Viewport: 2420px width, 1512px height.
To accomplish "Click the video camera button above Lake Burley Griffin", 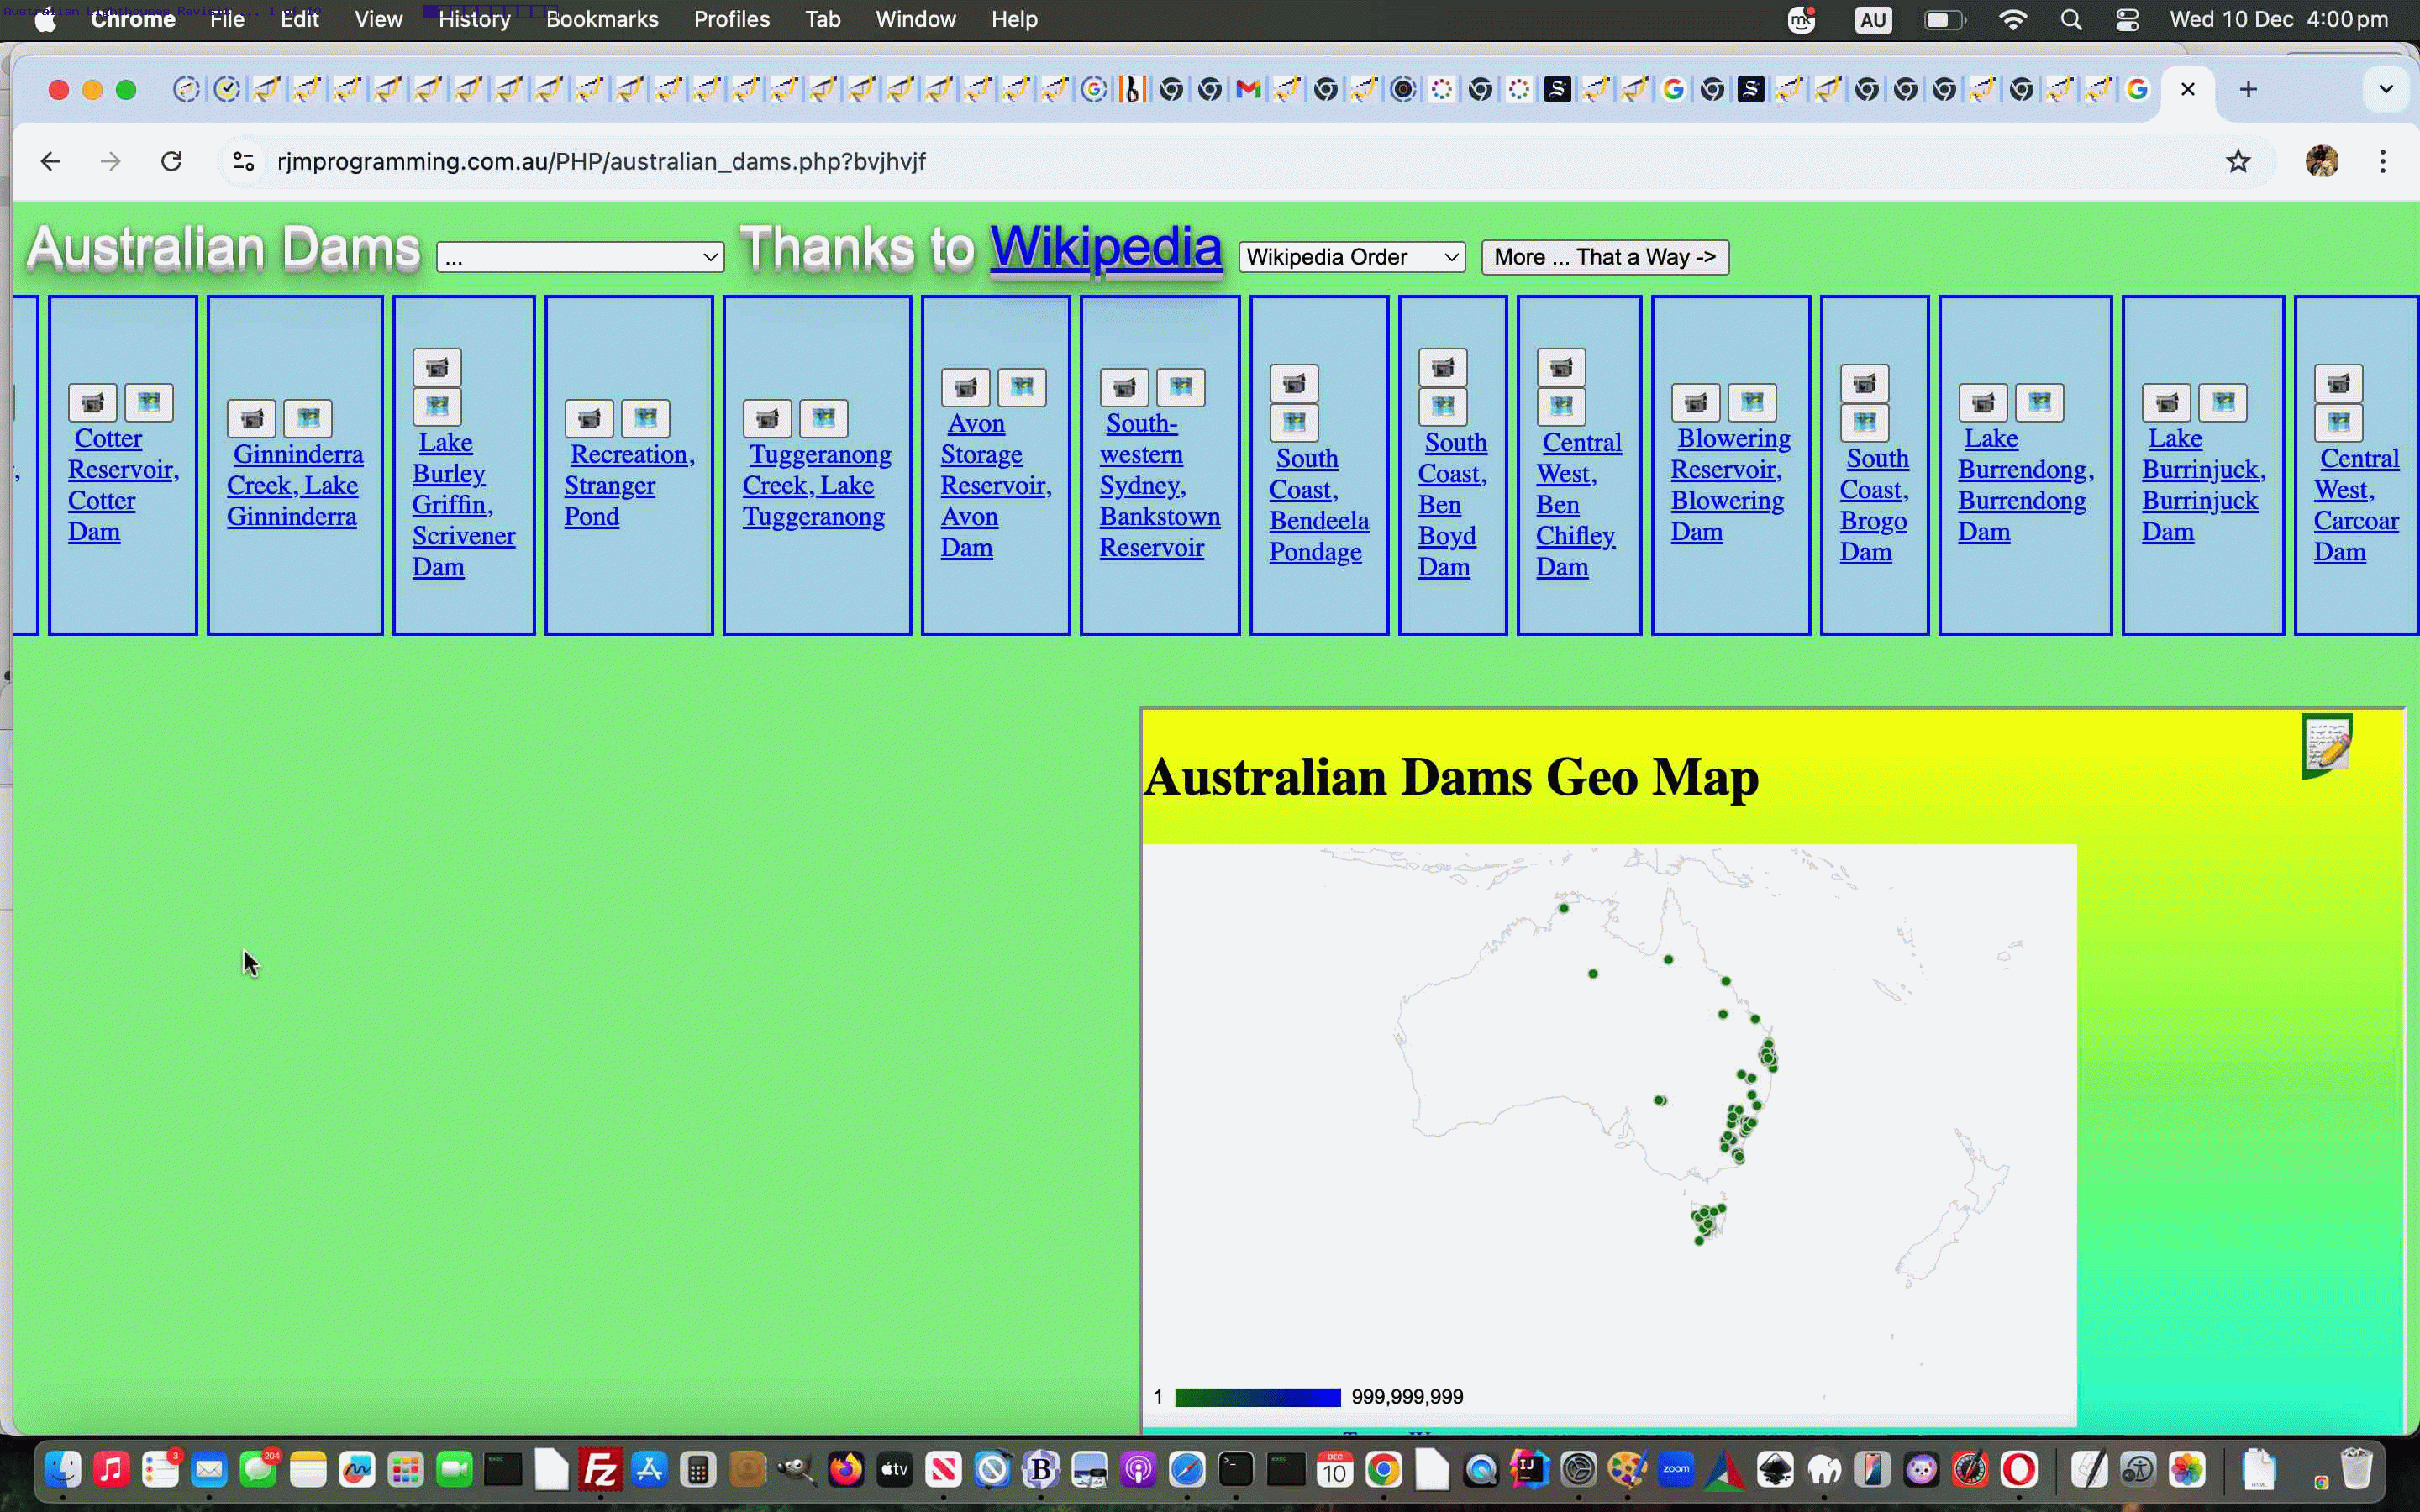I will coord(437,368).
